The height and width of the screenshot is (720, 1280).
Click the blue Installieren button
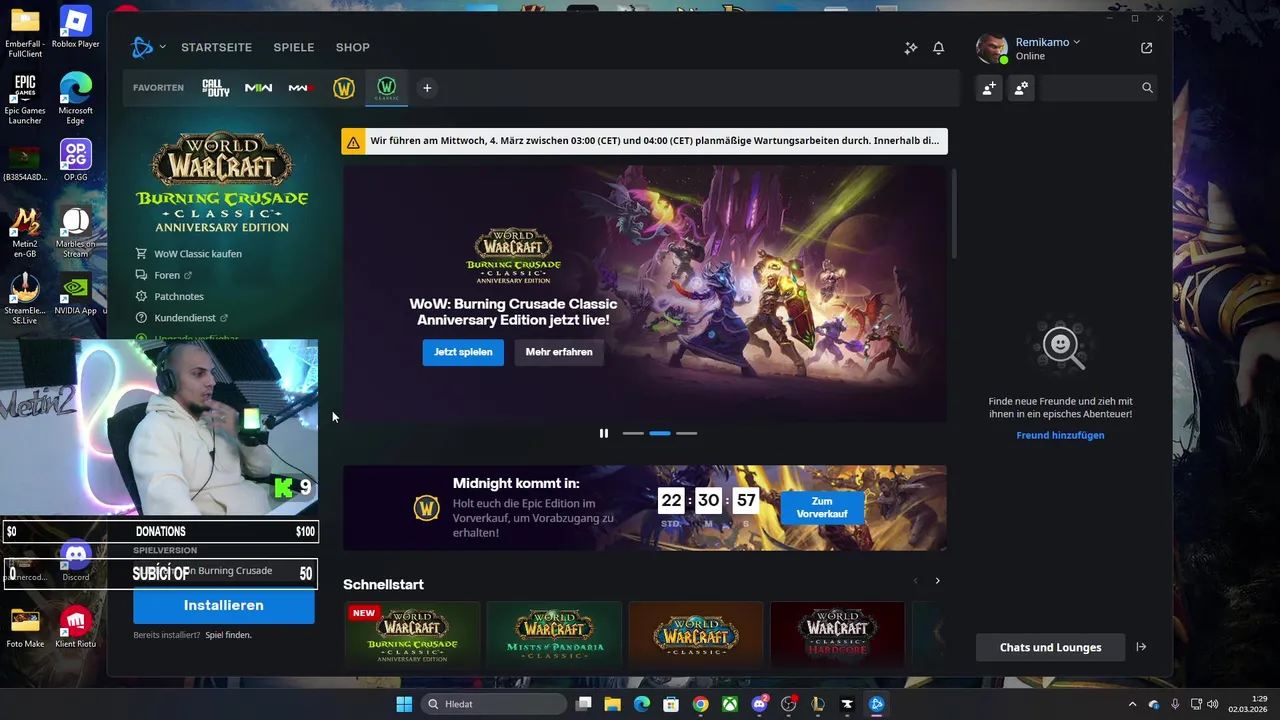click(224, 606)
